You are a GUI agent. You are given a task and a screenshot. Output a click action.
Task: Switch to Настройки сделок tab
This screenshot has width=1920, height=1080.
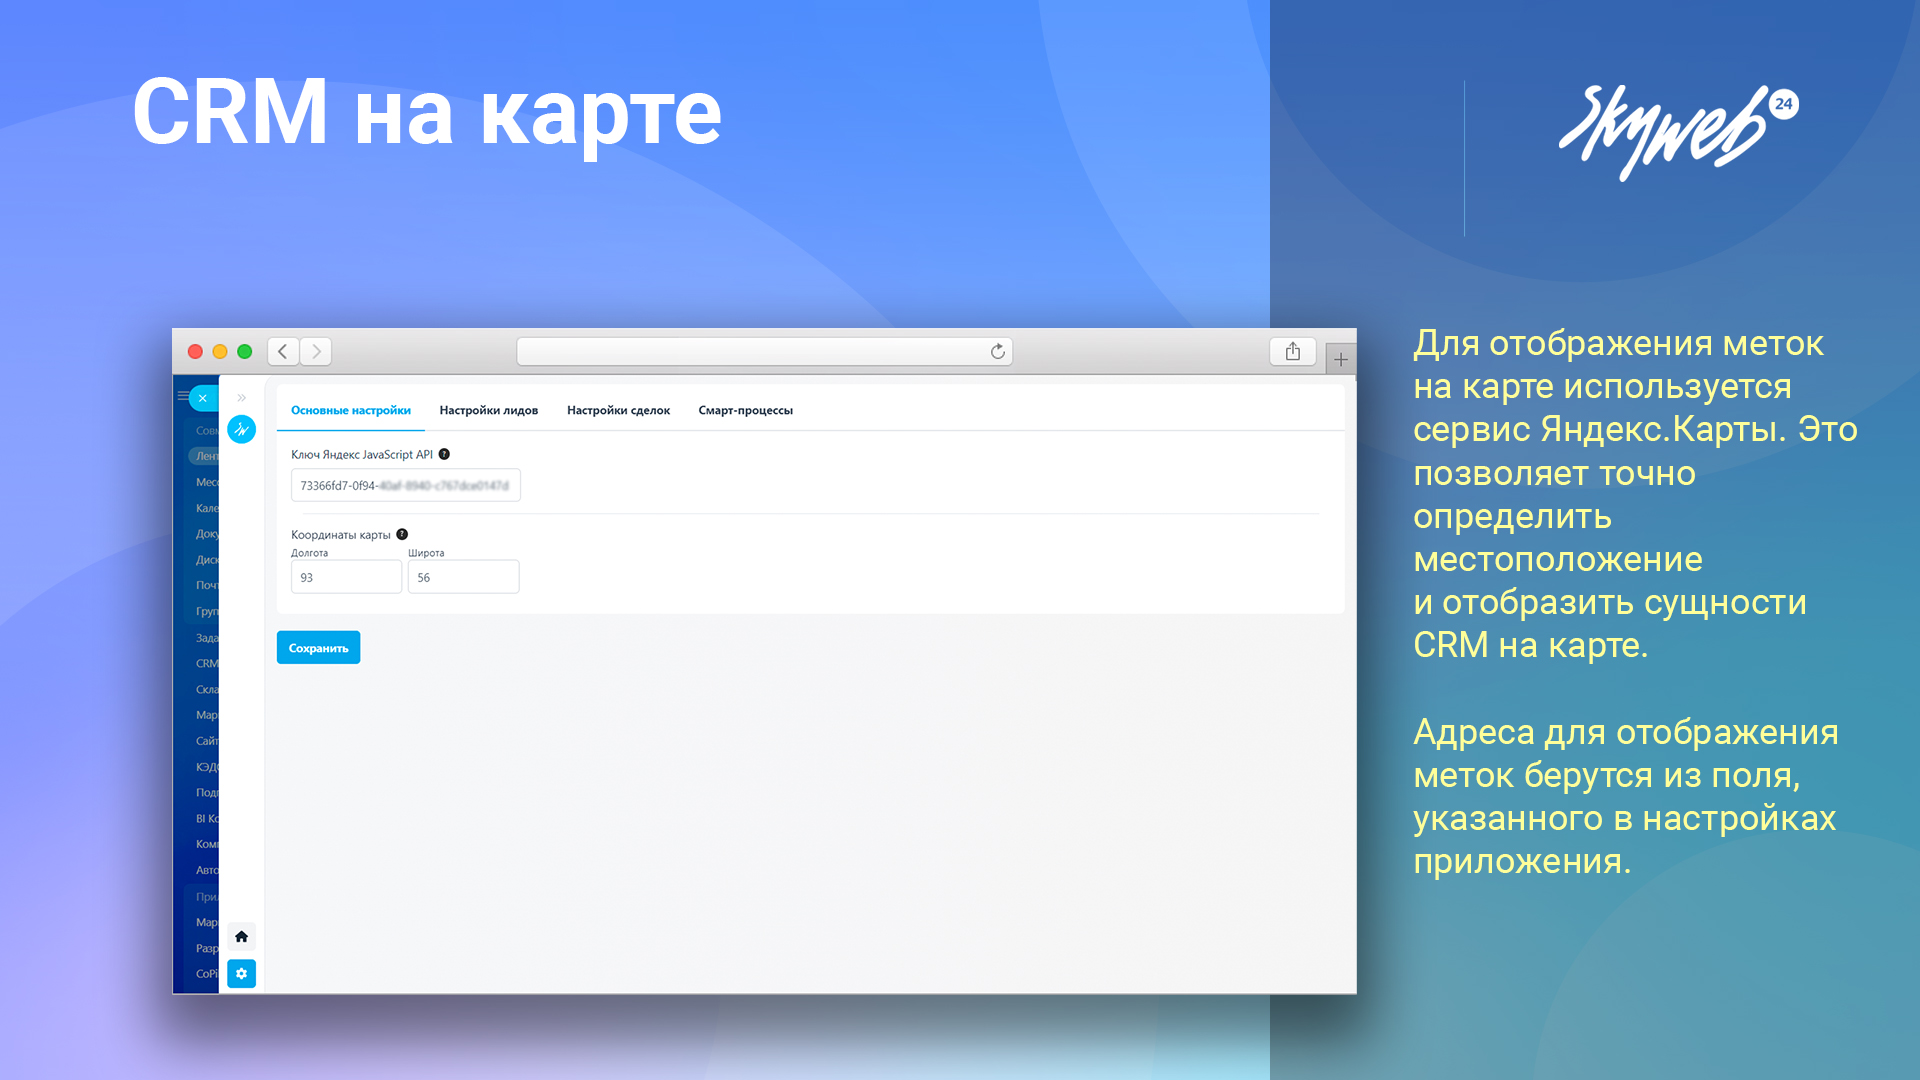tap(618, 410)
